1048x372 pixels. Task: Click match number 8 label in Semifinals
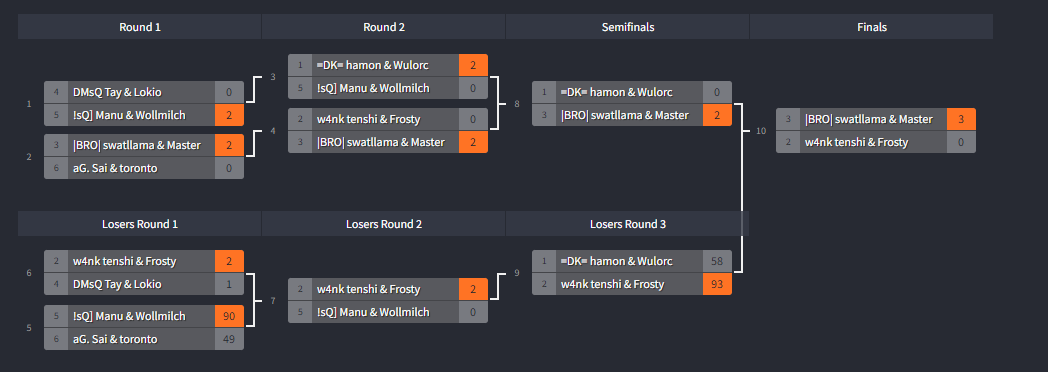[x=517, y=104]
